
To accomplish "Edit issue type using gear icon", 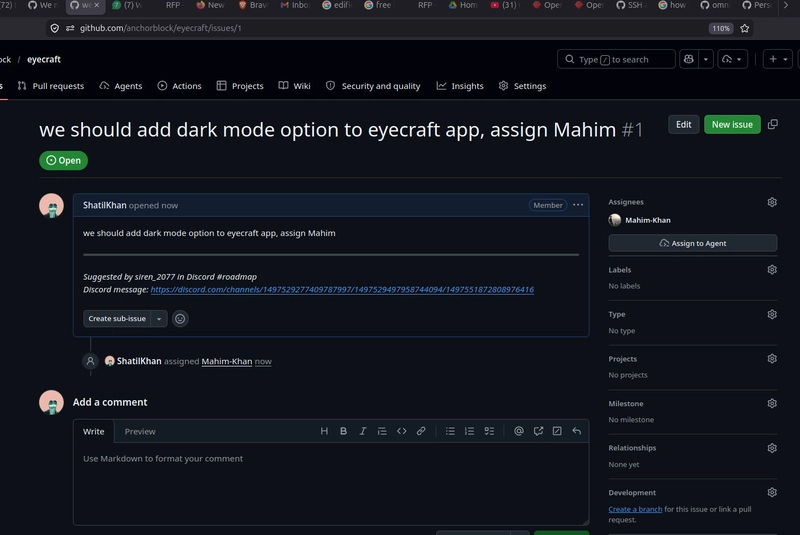I will (x=772, y=314).
